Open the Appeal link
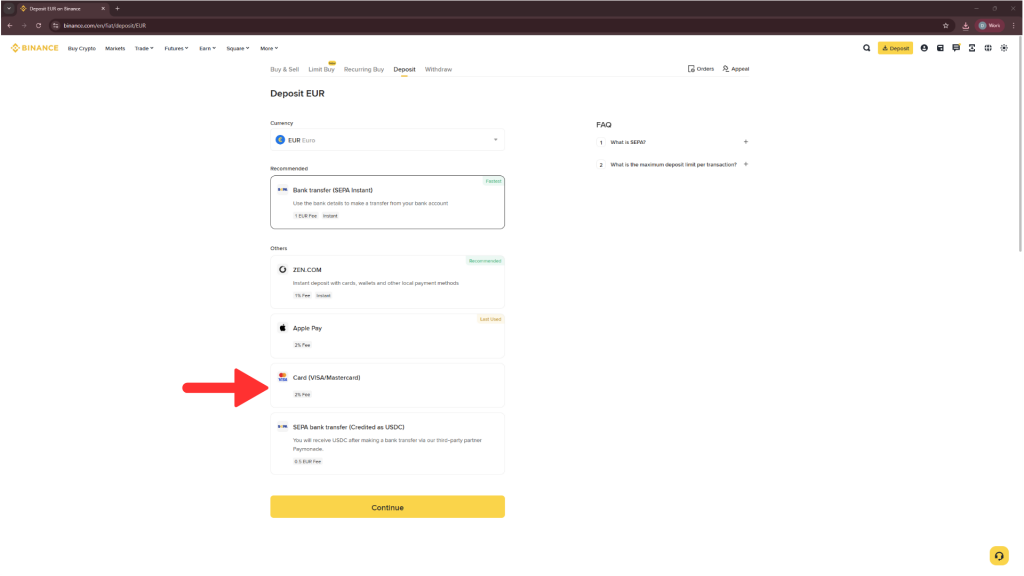Image resolution: width=1024 pixels, height=576 pixels. coord(735,69)
